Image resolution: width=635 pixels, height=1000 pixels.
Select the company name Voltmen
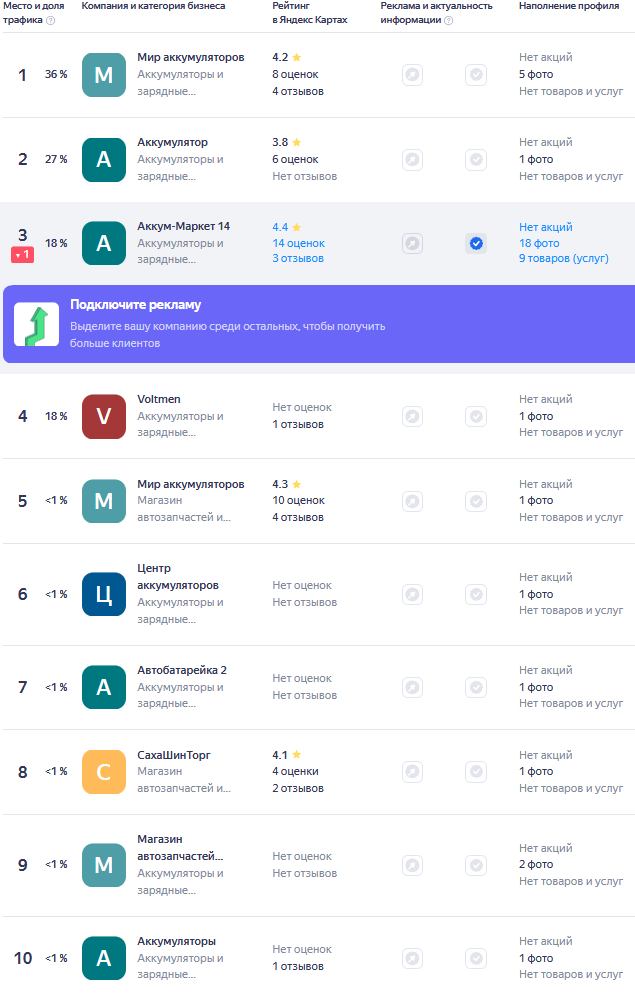[159, 399]
